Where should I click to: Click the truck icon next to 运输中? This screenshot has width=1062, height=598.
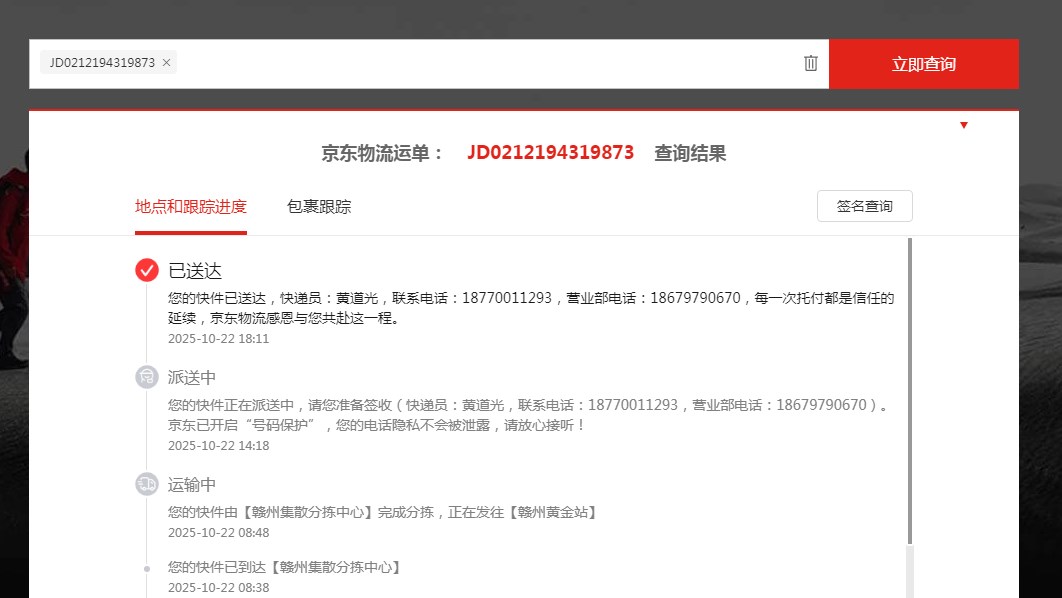(x=147, y=484)
